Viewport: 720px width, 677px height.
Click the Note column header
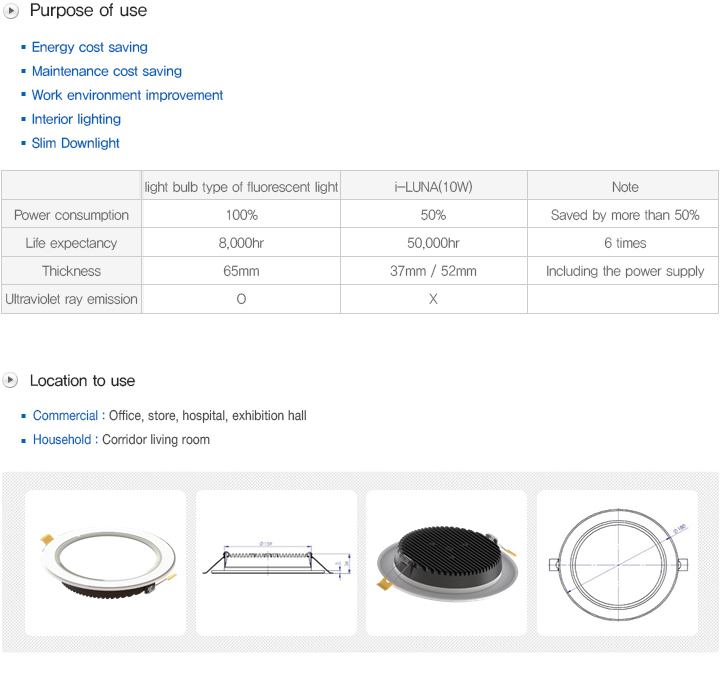[x=624, y=187]
